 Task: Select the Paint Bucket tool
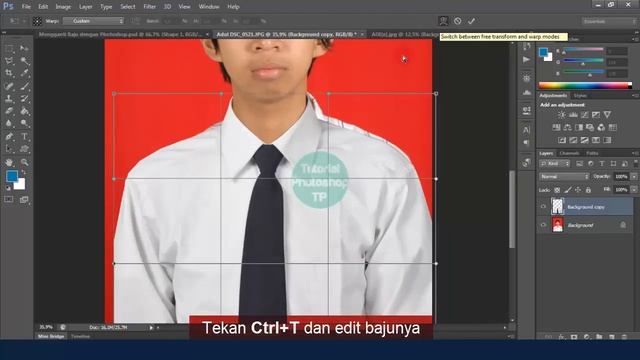click(24, 111)
